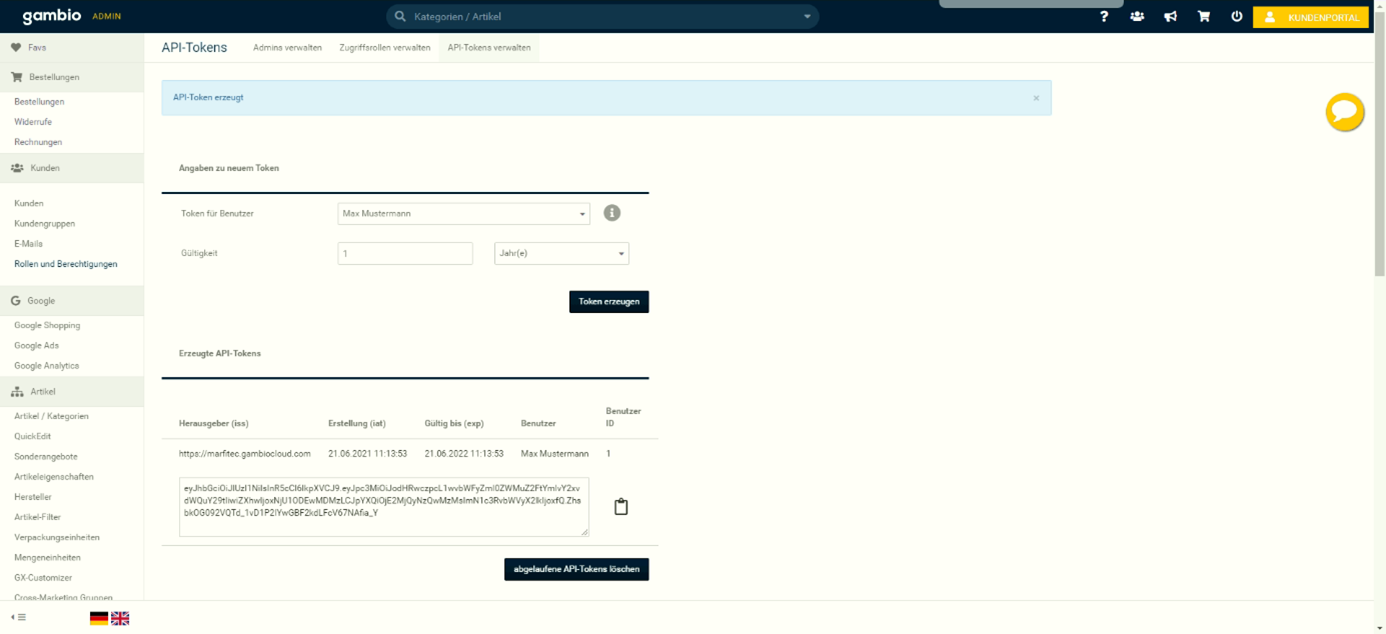Open the yellow chat bubble icon
The image size is (1386, 634).
tap(1344, 111)
